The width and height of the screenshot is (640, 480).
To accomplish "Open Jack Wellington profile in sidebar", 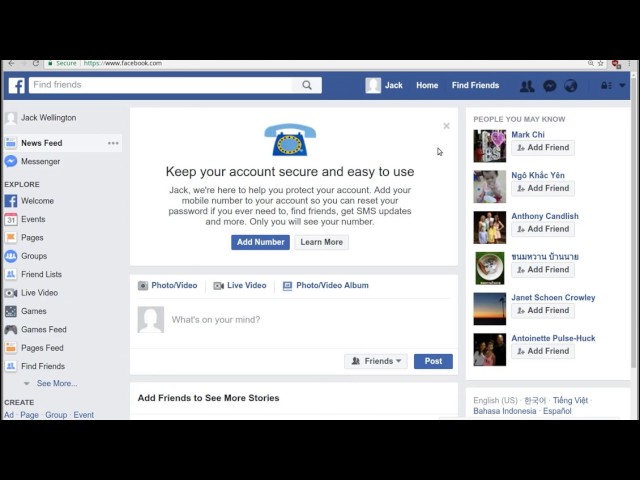I will (x=41, y=118).
